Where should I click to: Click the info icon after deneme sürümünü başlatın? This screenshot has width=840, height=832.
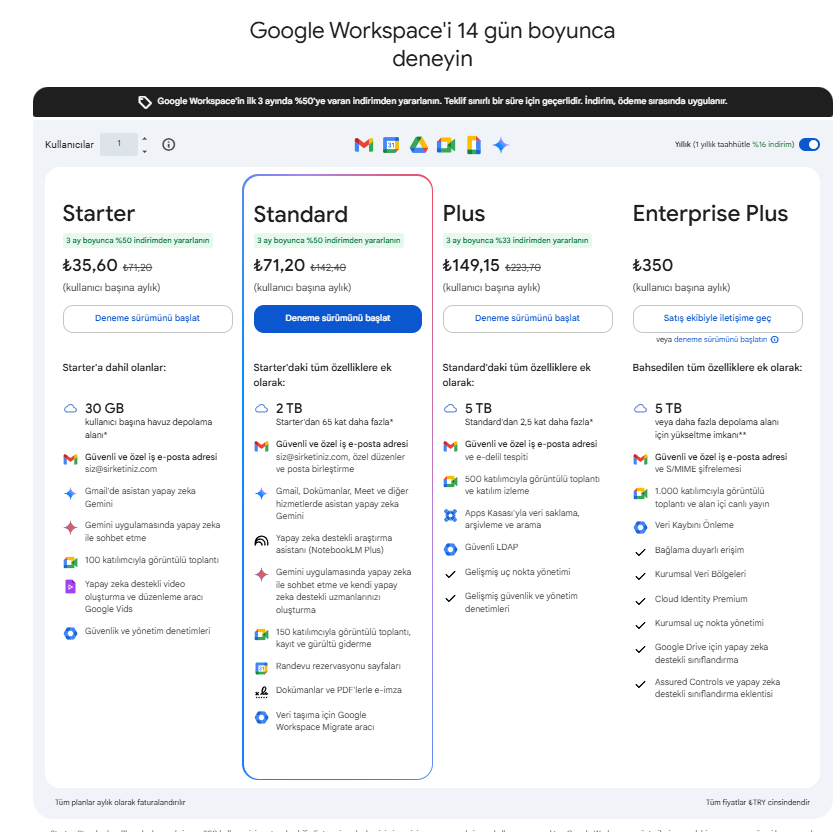click(x=775, y=340)
